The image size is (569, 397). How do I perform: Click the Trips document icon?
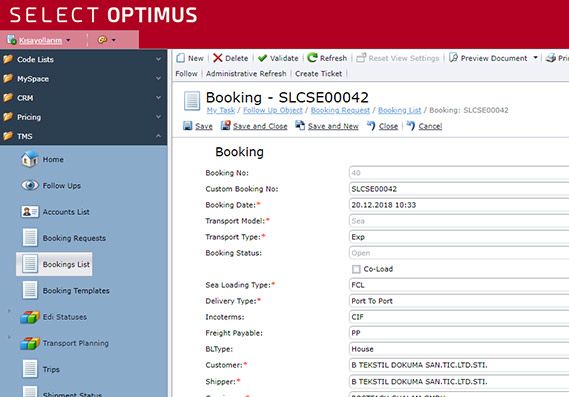point(30,369)
